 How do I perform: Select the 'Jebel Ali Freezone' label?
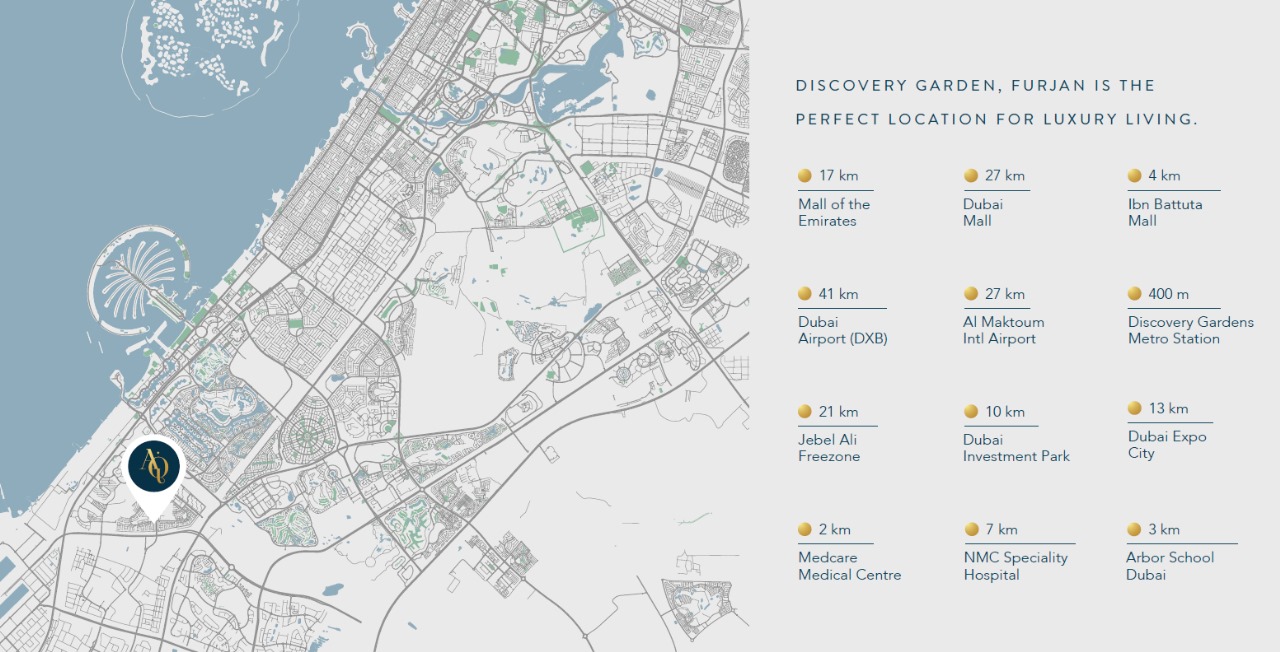(x=829, y=448)
